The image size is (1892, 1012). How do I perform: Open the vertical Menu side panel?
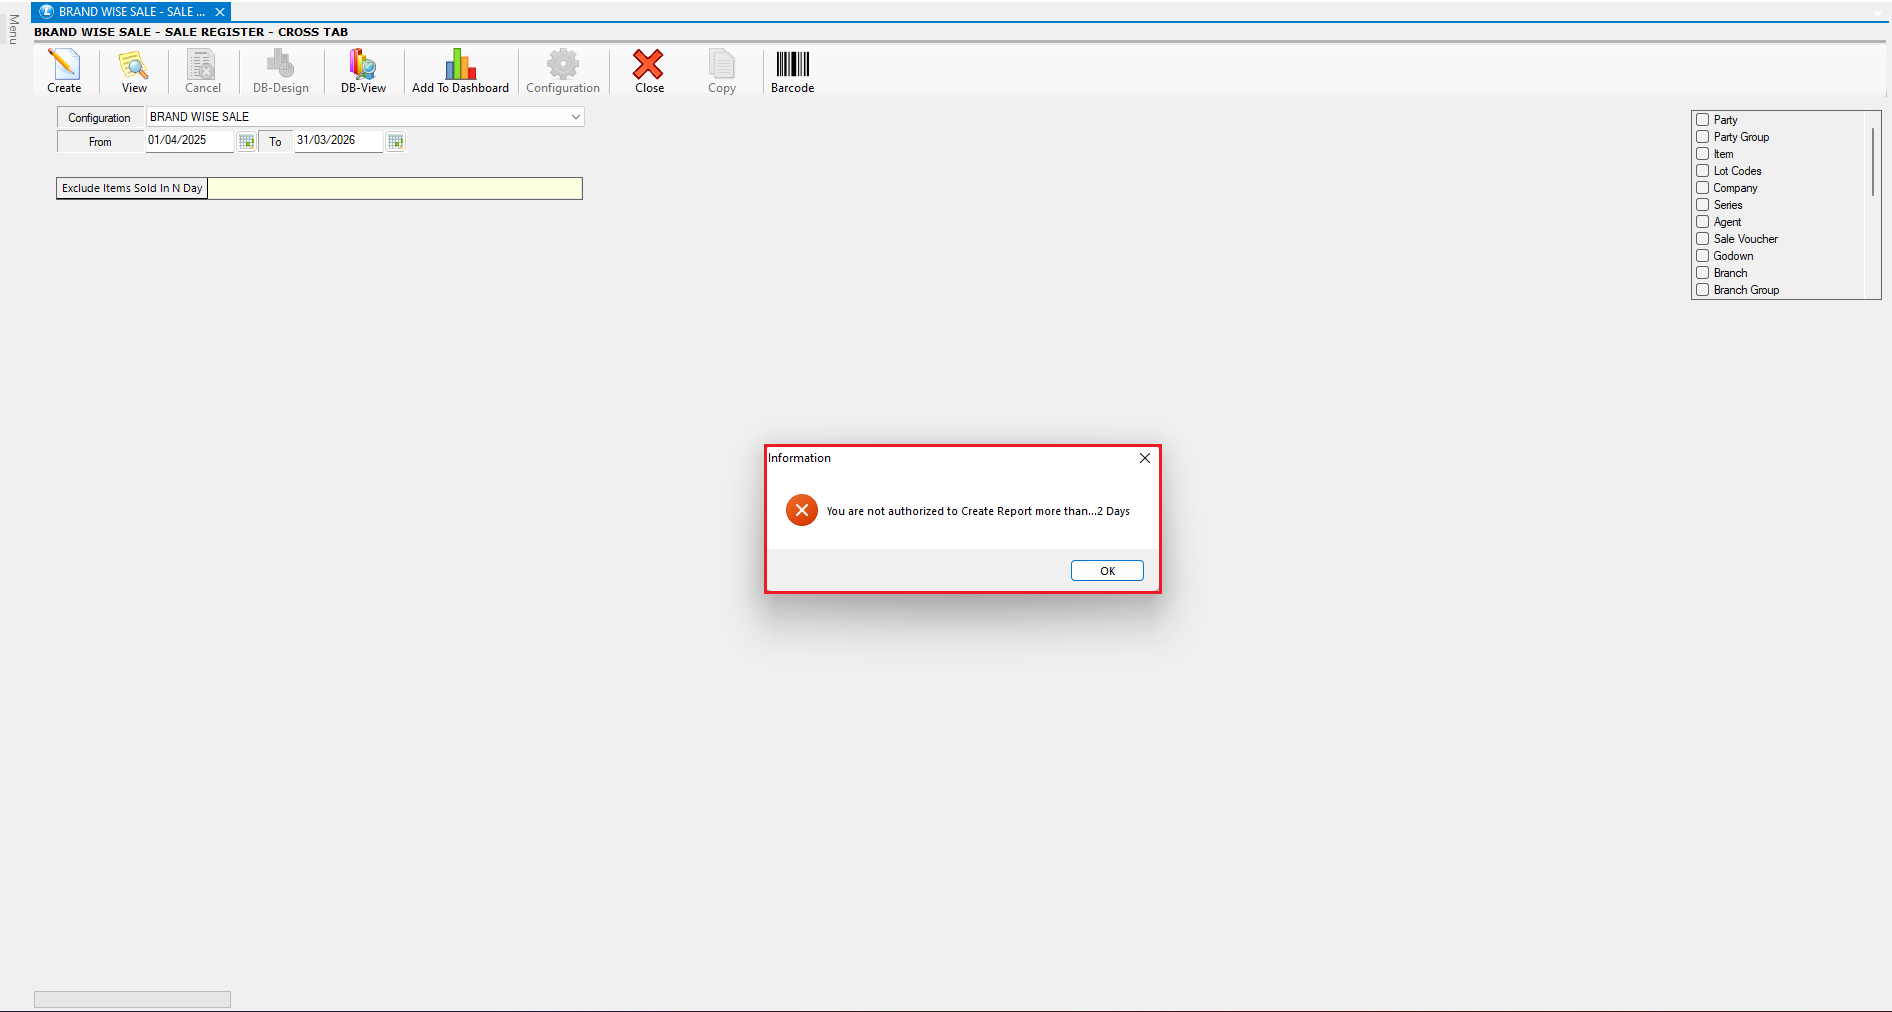(13, 30)
